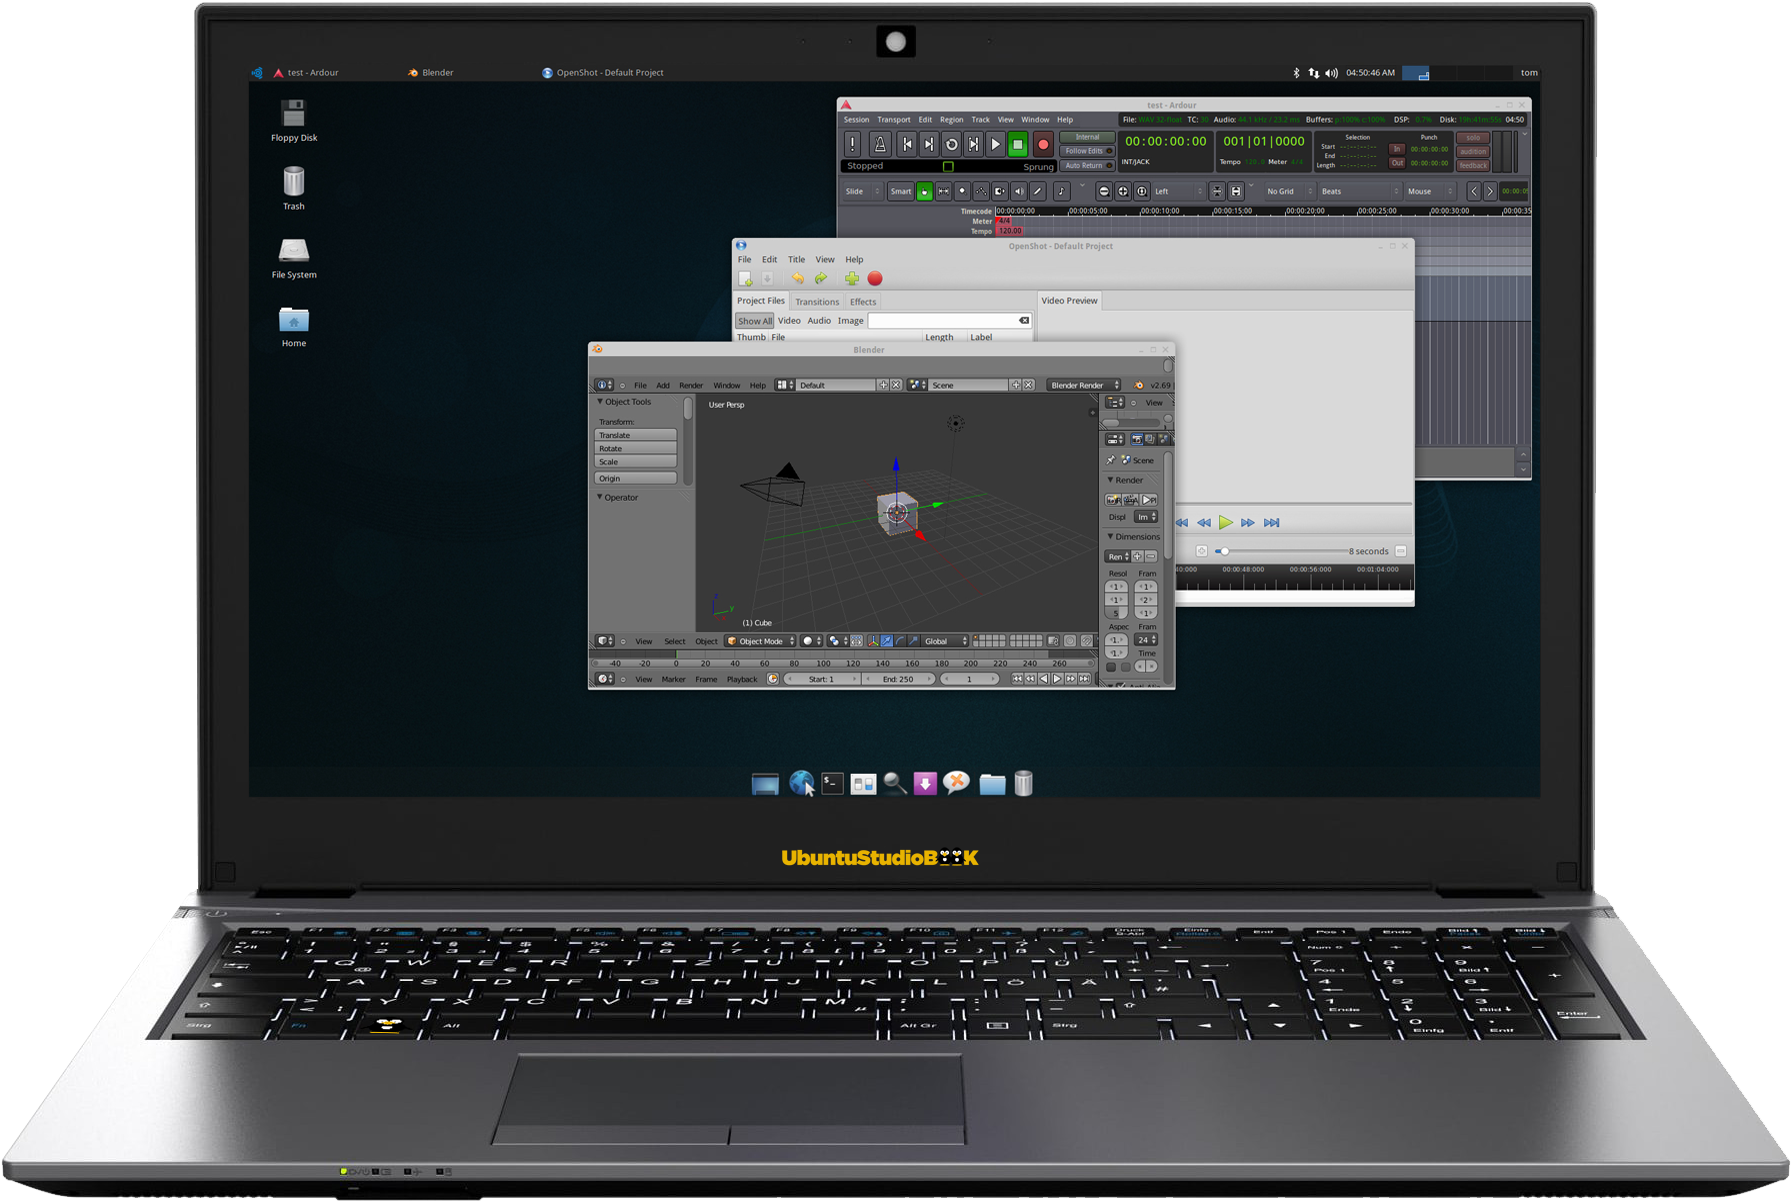This screenshot has height=1202, width=1791.
Task: Select the Ardour zoom-in magnifier icon
Action: click(x=1123, y=191)
